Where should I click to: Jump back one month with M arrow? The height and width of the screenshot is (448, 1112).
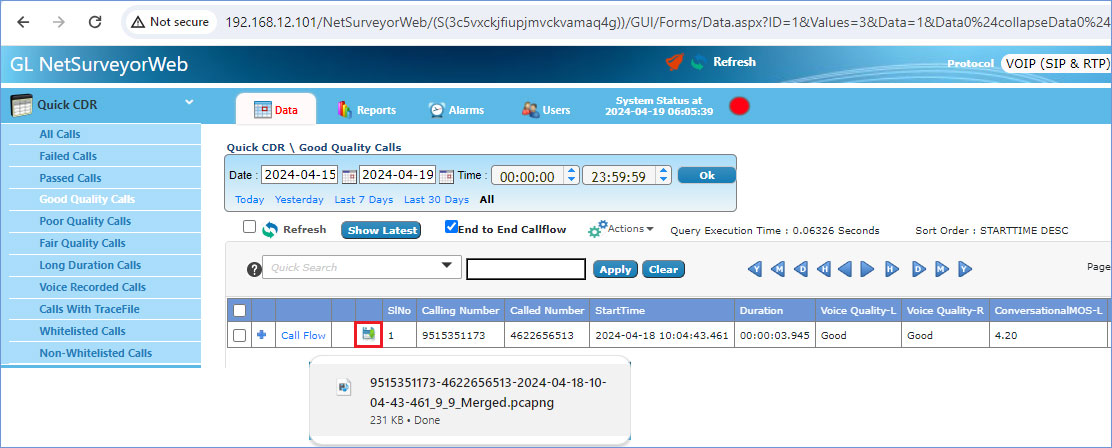point(779,269)
